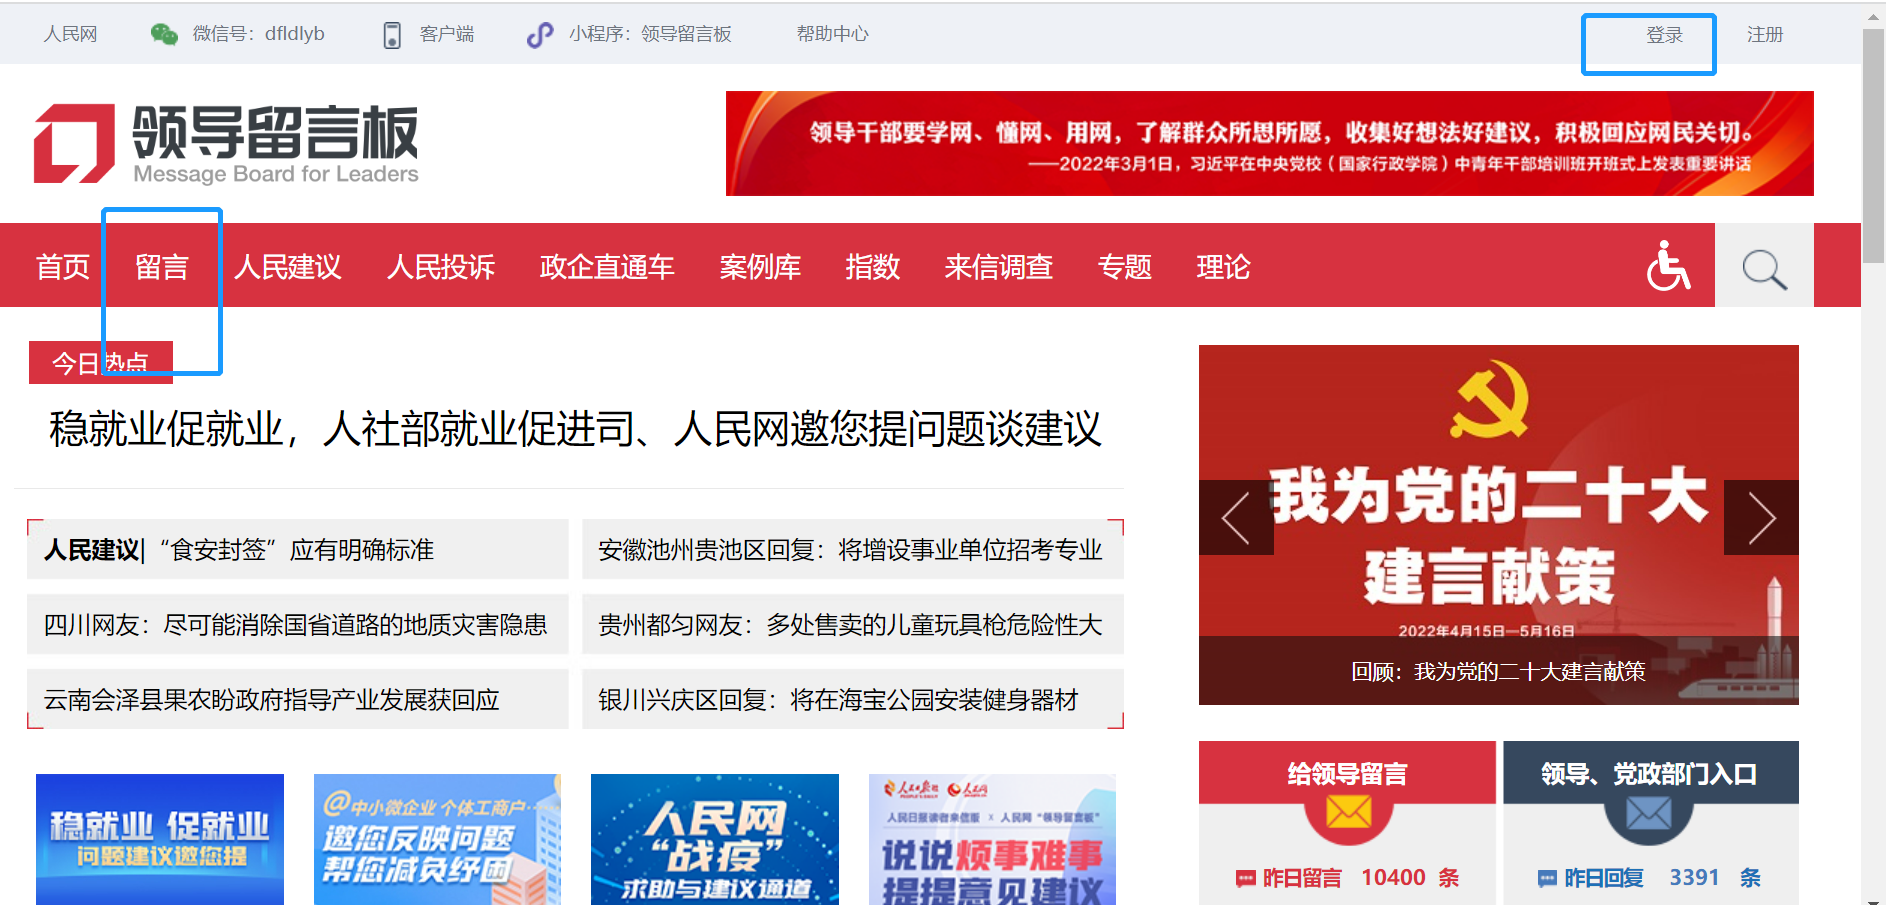Click 微信号：dfldlyb text
The width and height of the screenshot is (1886, 905).
click(258, 34)
